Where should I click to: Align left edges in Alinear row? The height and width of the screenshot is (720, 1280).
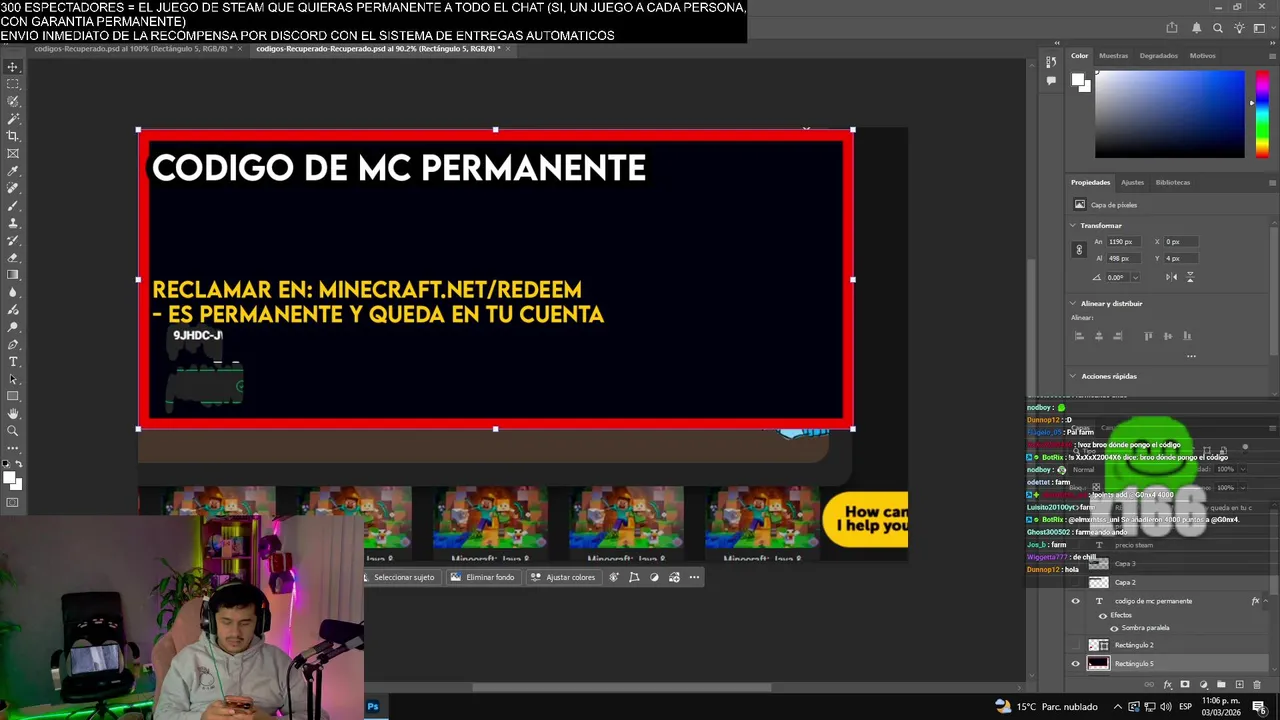pyautogui.click(x=1079, y=336)
